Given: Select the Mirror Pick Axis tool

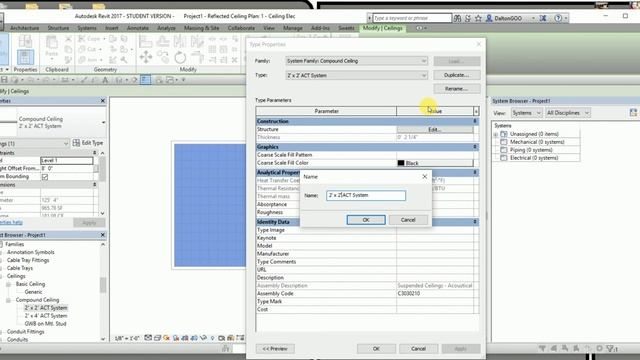Looking at the screenshot, I should 180,41.
